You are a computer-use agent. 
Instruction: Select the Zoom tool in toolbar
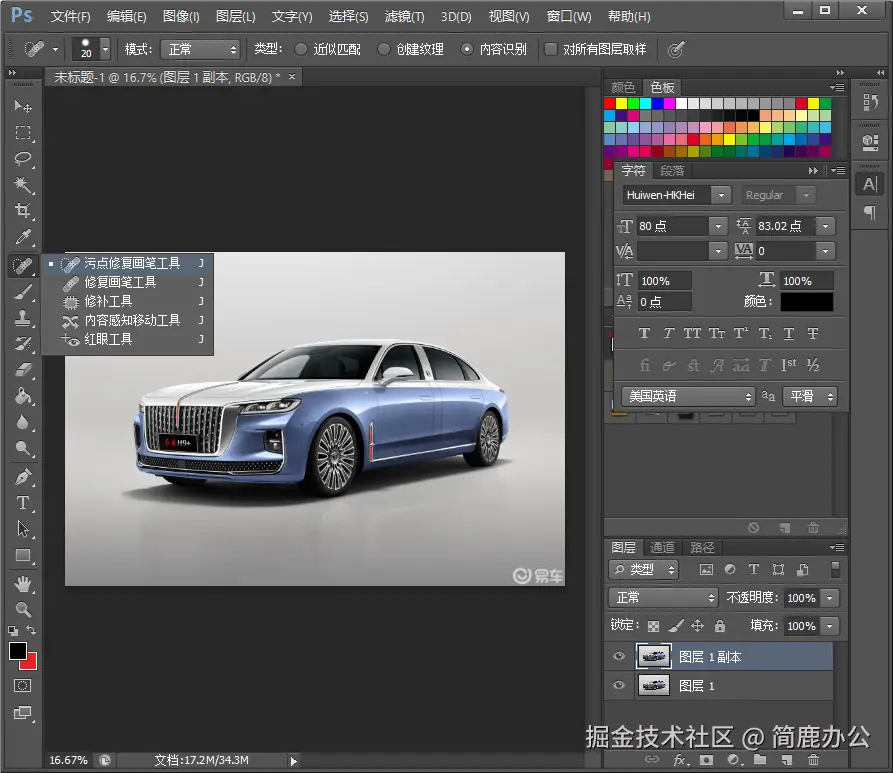pyautogui.click(x=22, y=609)
